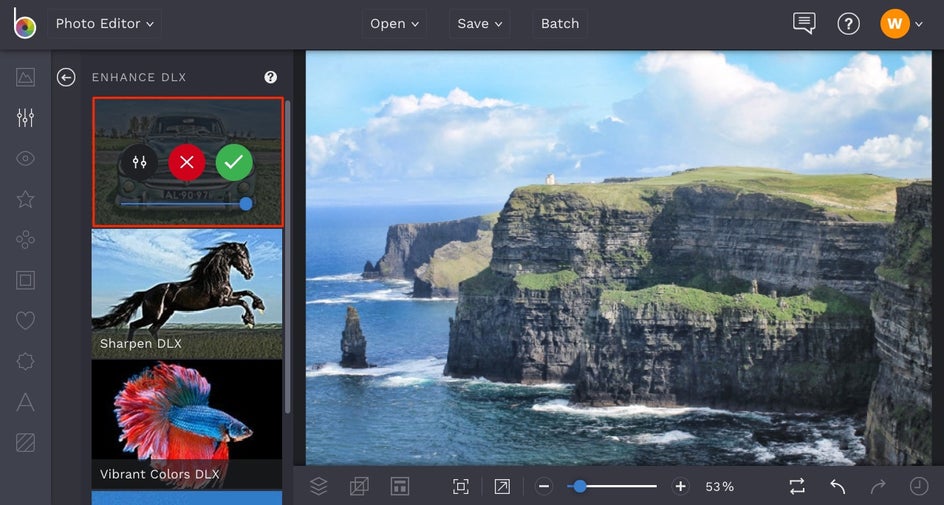The image size is (944, 505).
Task: Click the orange W profile avatar
Action: (x=895, y=24)
